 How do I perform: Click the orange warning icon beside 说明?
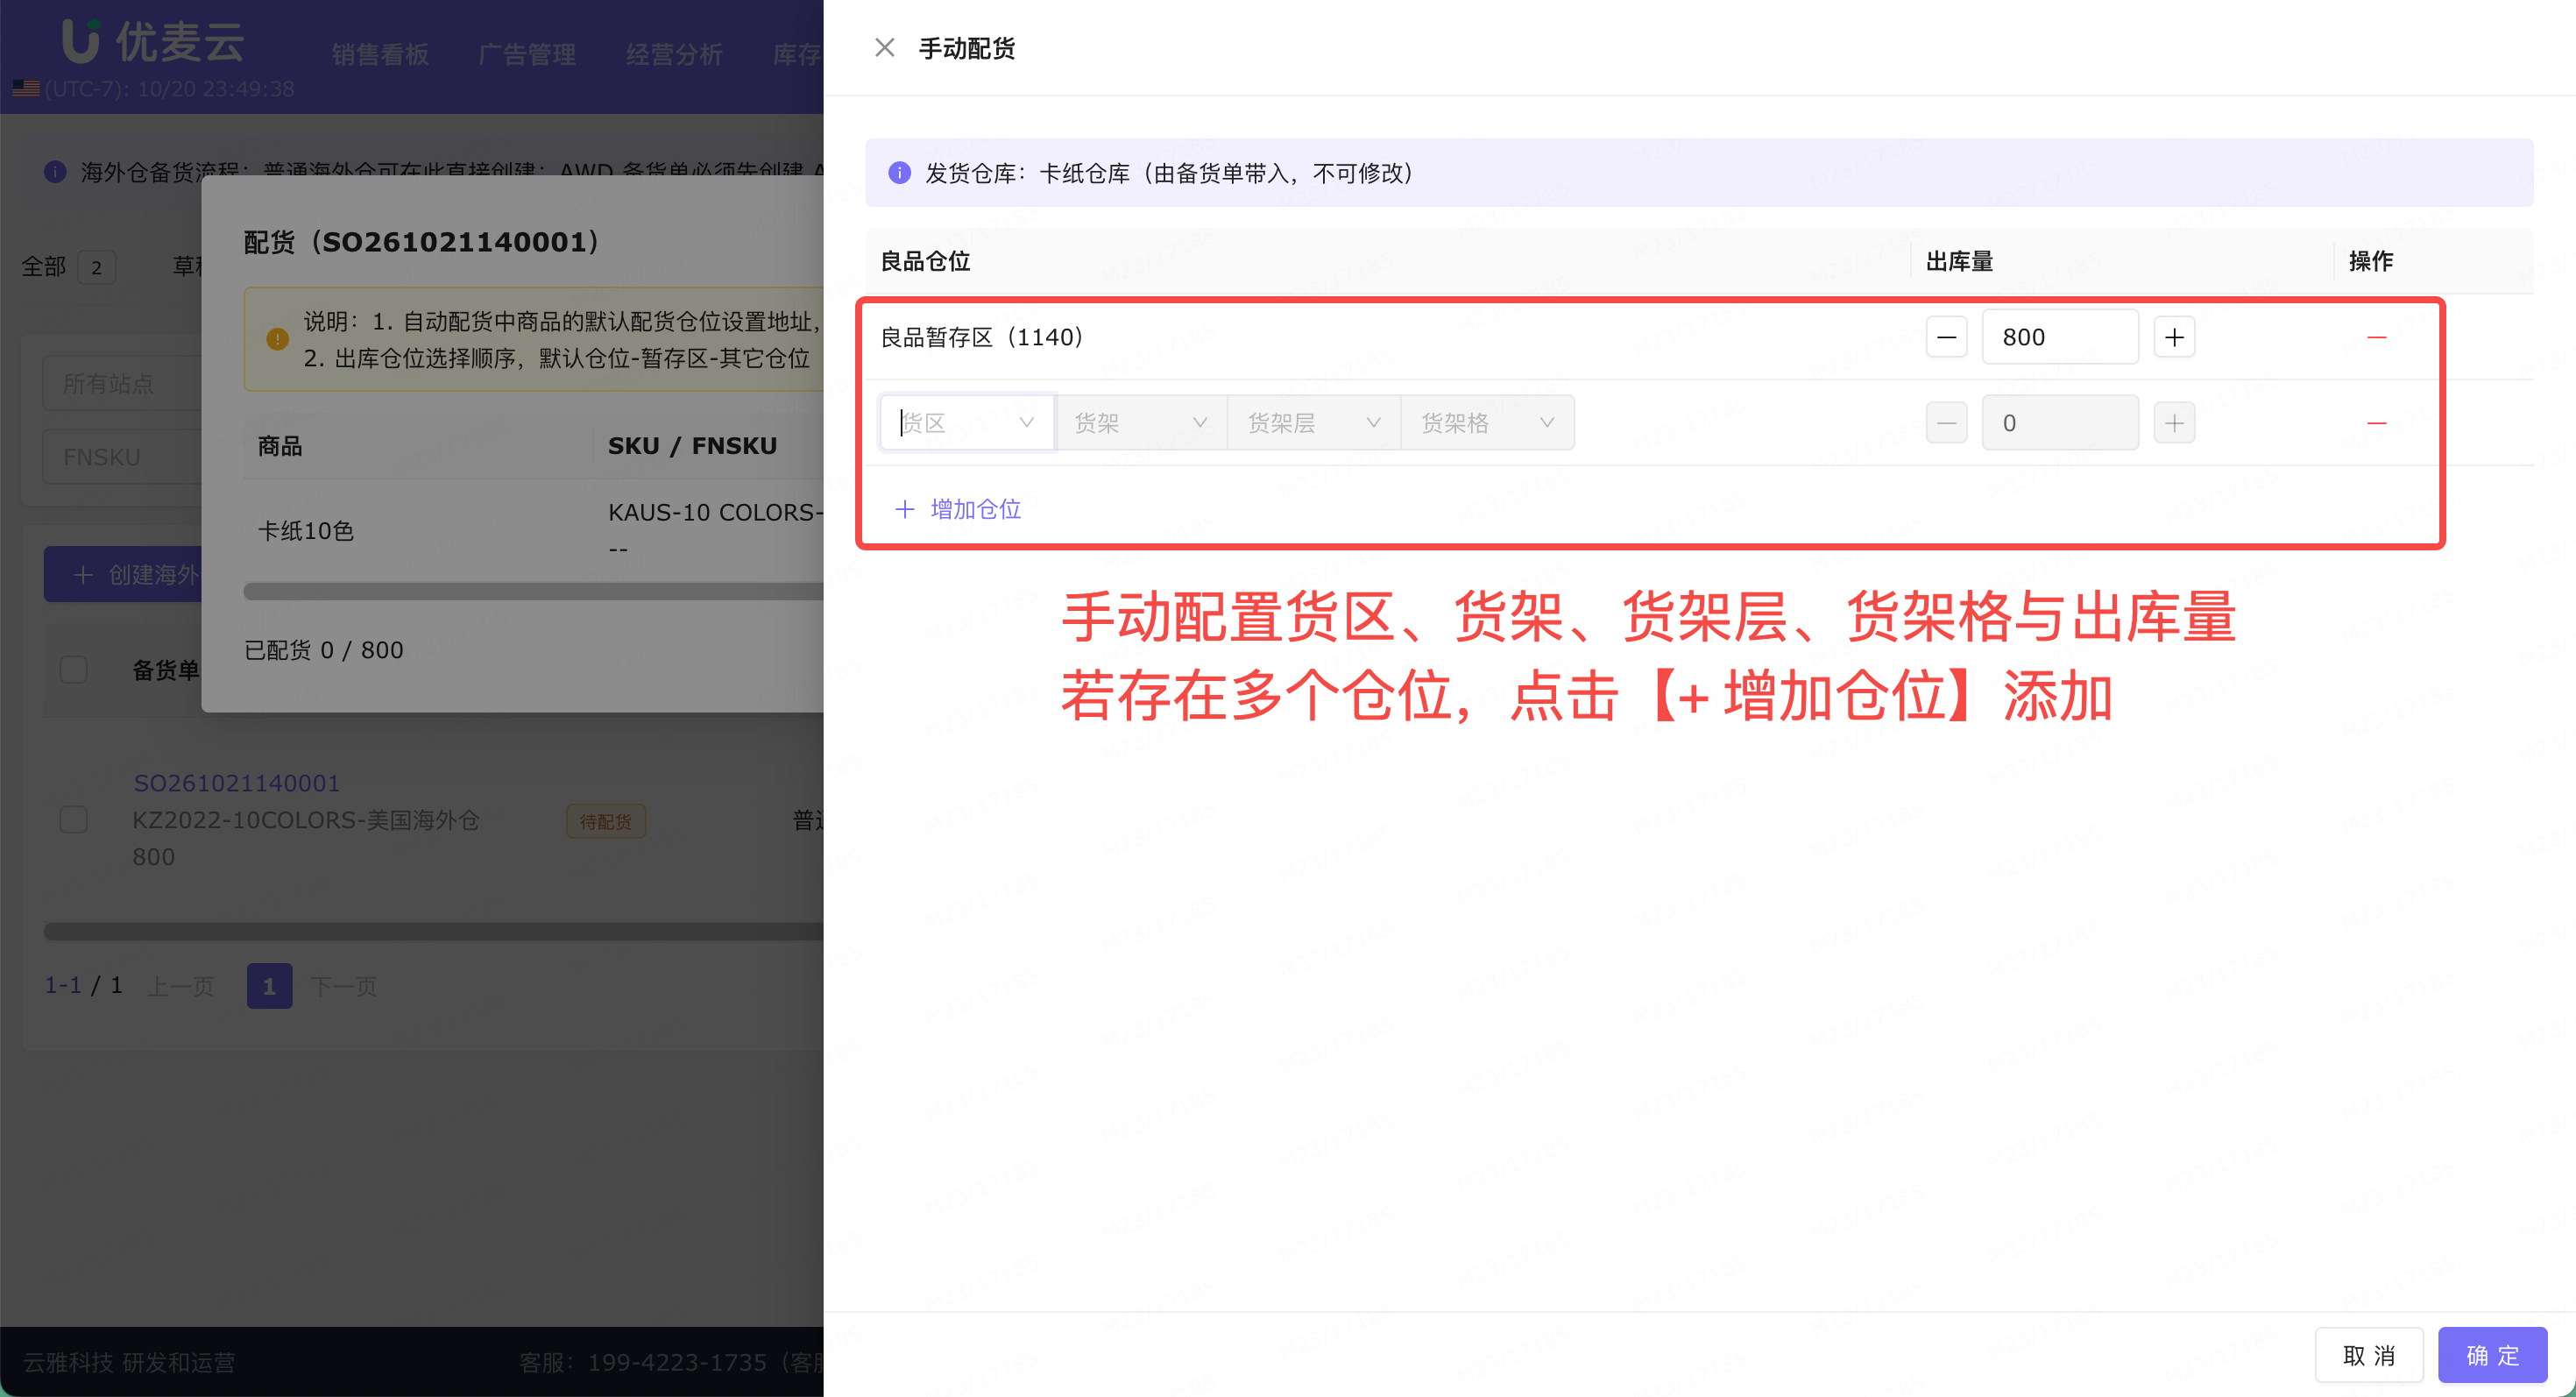(277, 339)
